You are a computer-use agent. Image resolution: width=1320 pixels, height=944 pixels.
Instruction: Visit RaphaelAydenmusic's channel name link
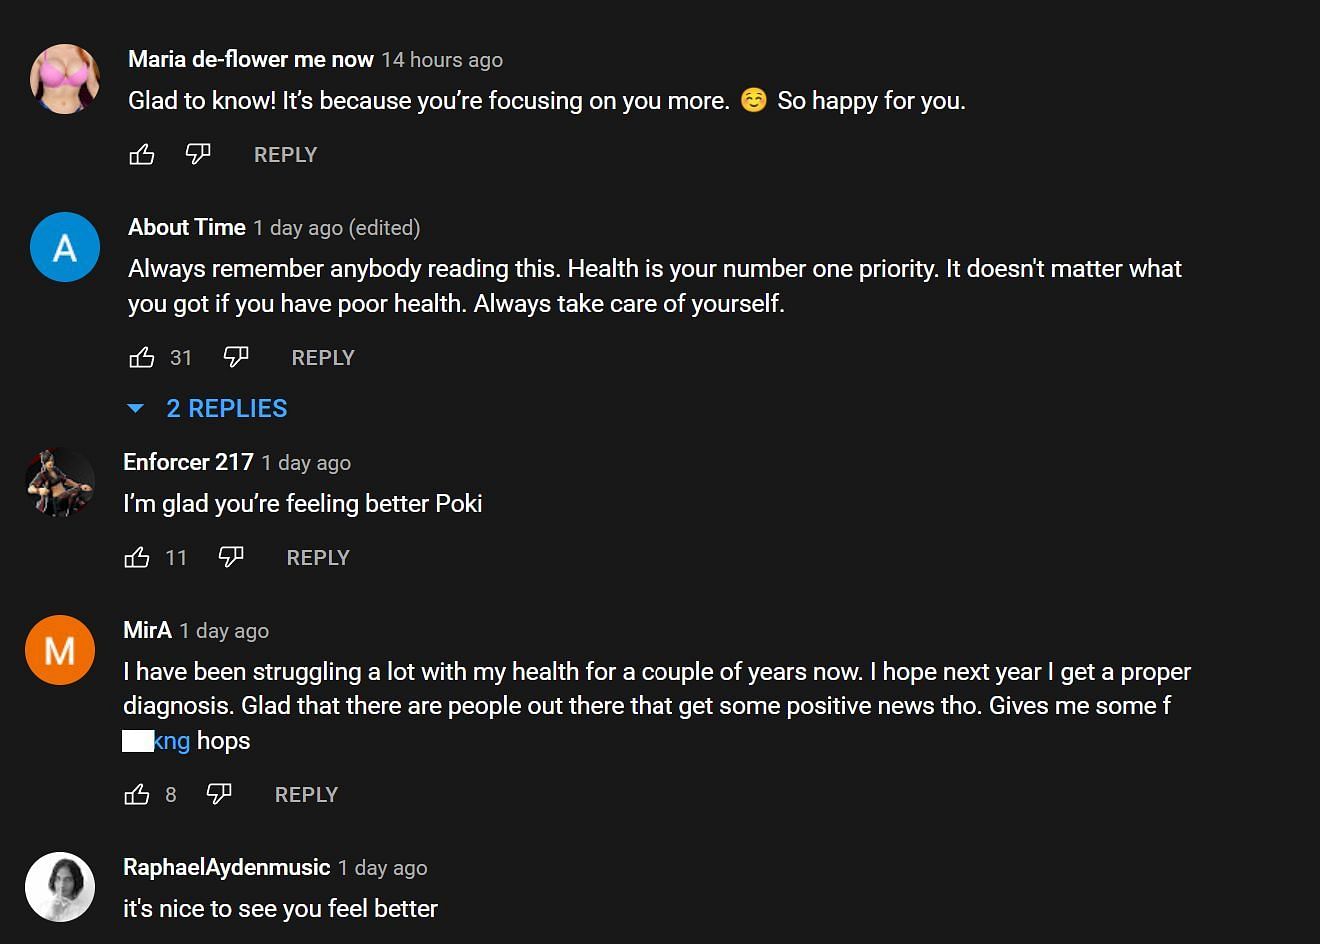(226, 867)
